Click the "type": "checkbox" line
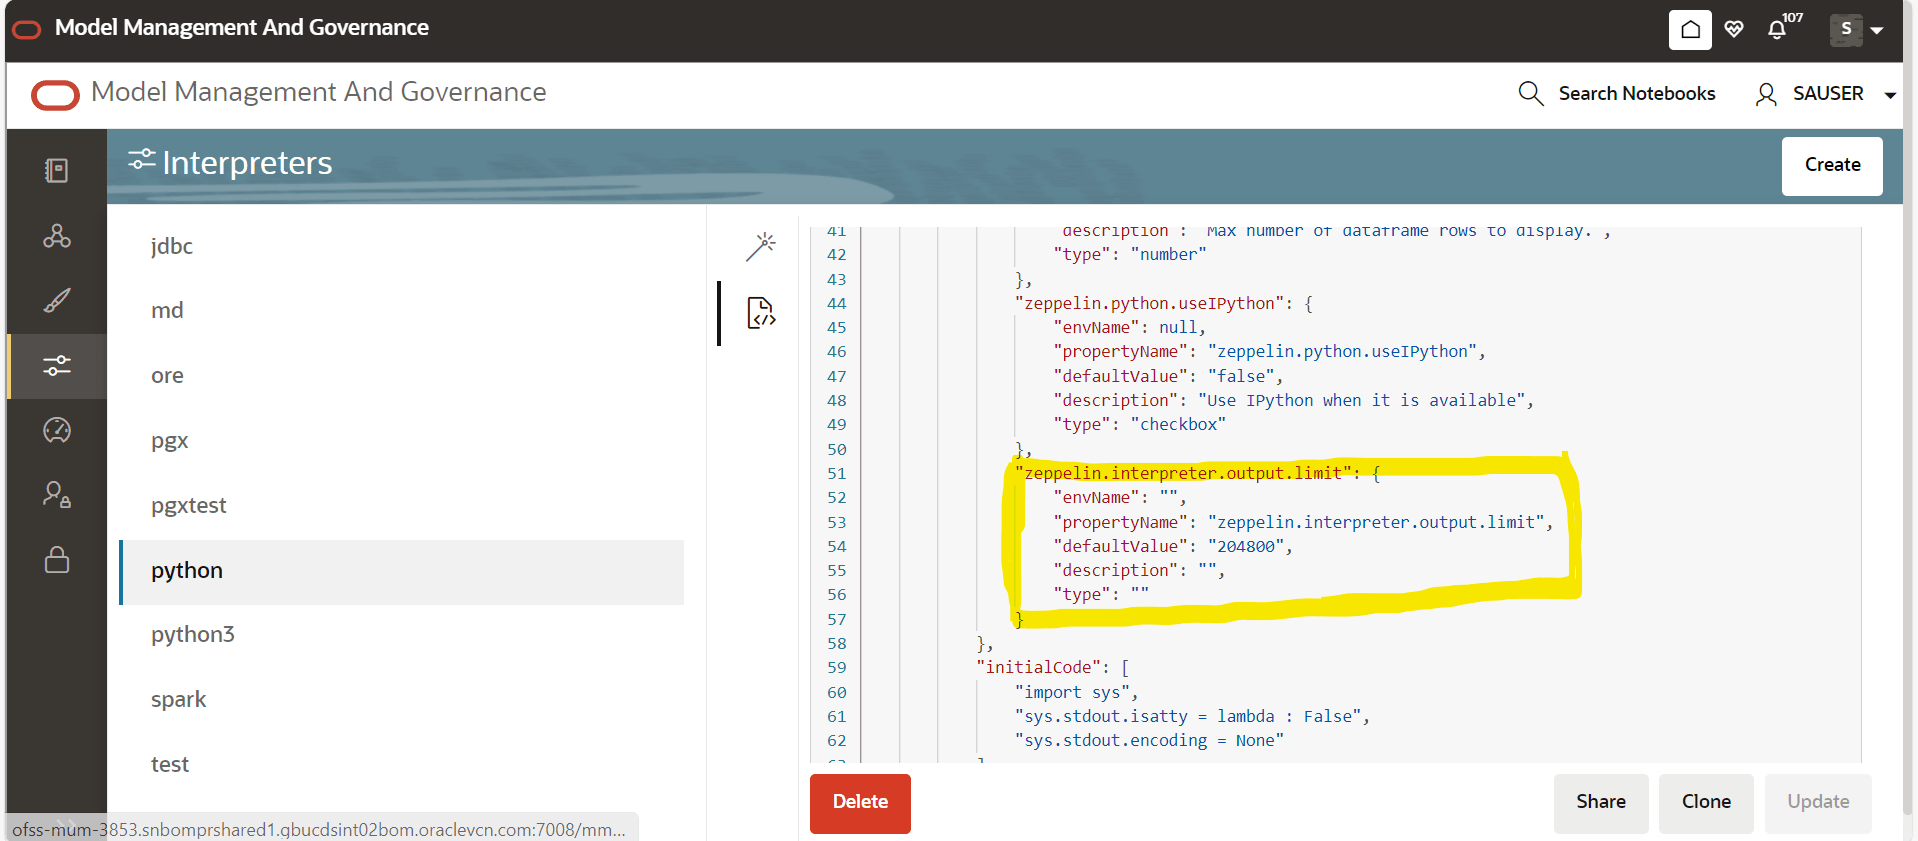1918x841 pixels. pos(1139,424)
